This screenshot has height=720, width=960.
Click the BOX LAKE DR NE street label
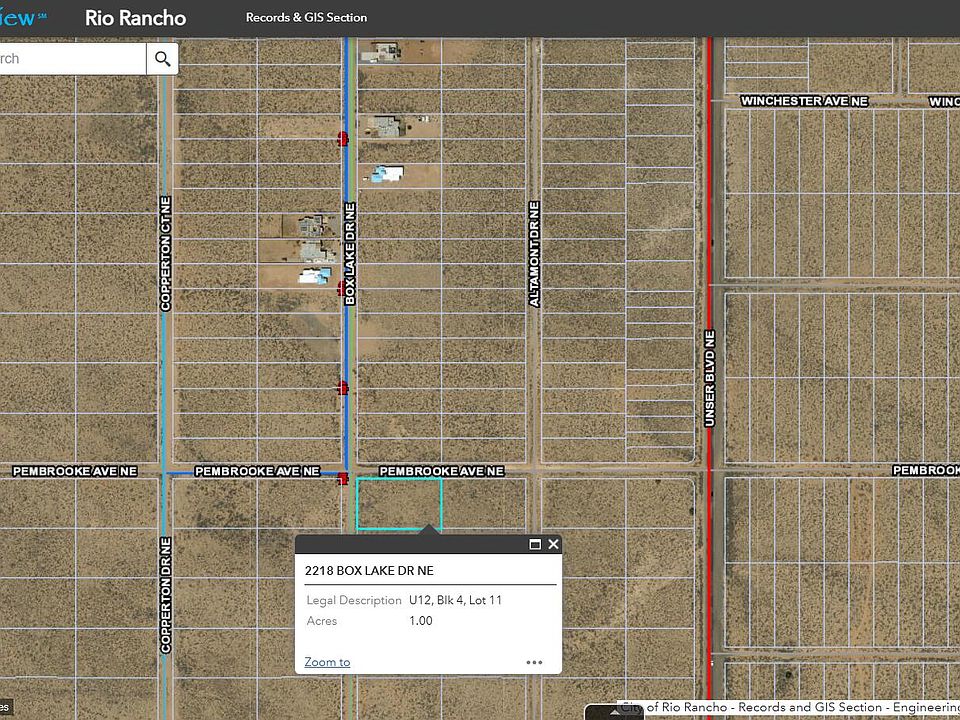click(x=350, y=254)
